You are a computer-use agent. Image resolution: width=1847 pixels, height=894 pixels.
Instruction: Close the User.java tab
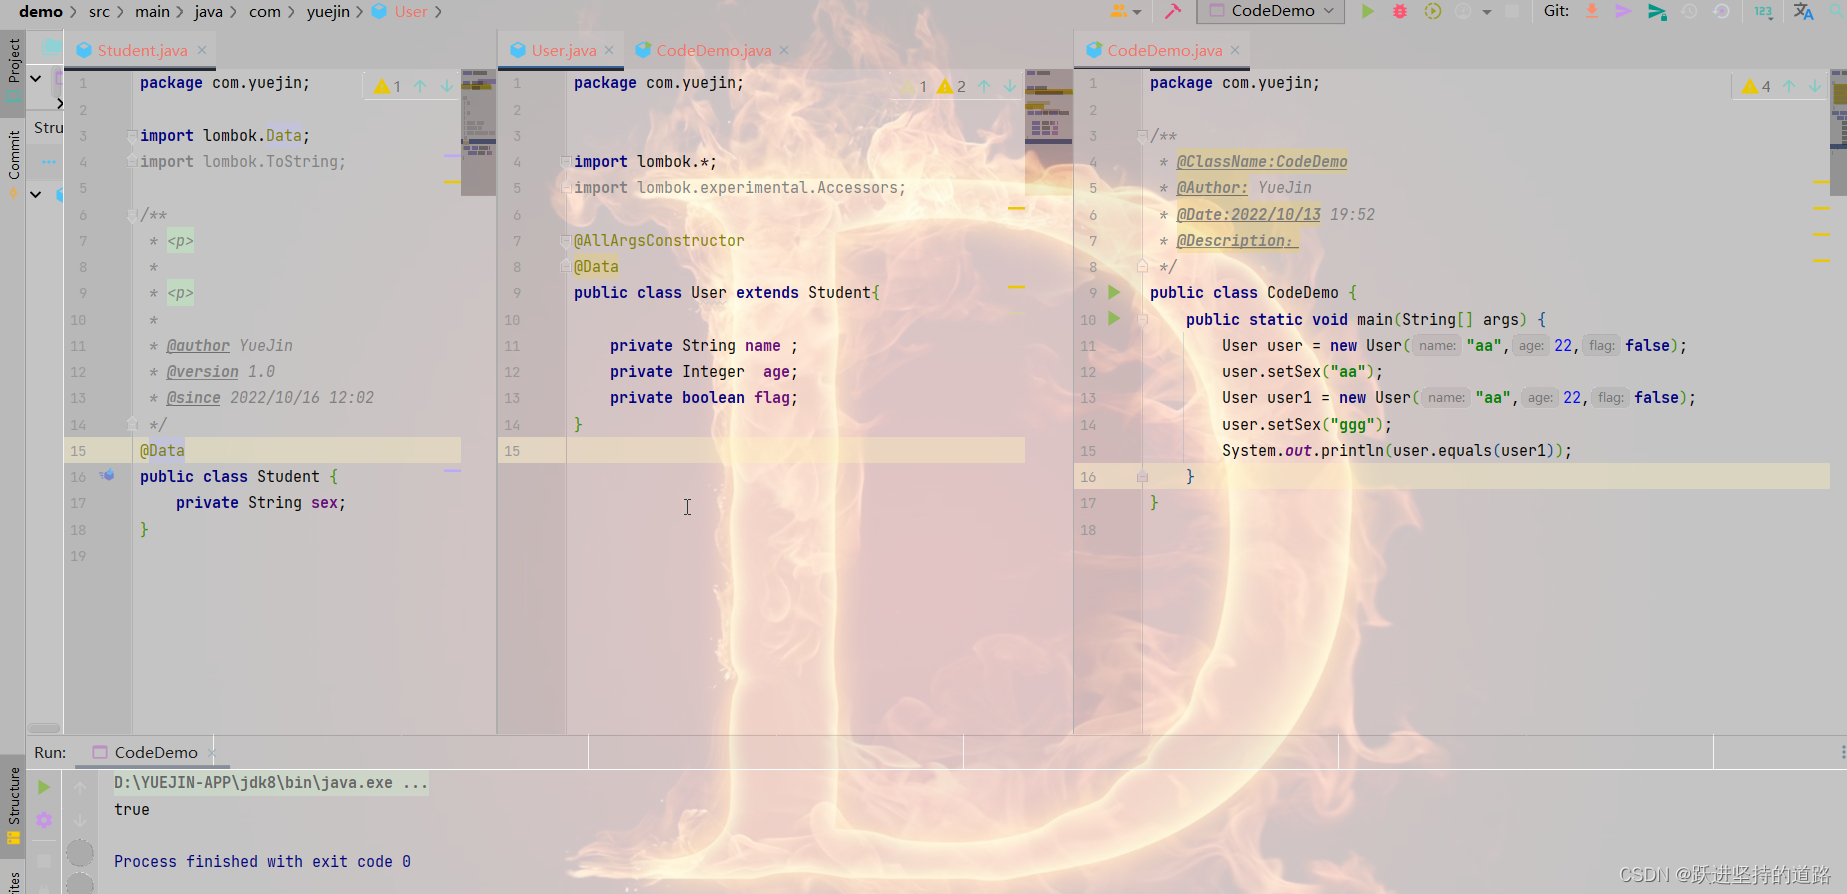pyautogui.click(x=609, y=50)
